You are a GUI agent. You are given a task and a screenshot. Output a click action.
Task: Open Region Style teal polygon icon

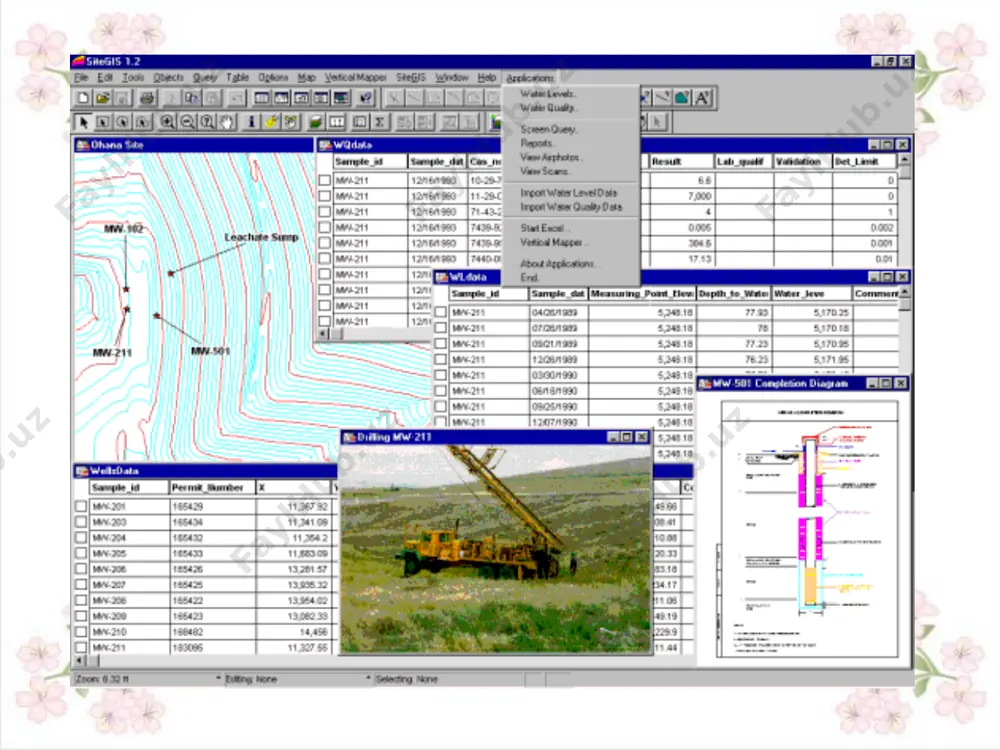tap(682, 98)
